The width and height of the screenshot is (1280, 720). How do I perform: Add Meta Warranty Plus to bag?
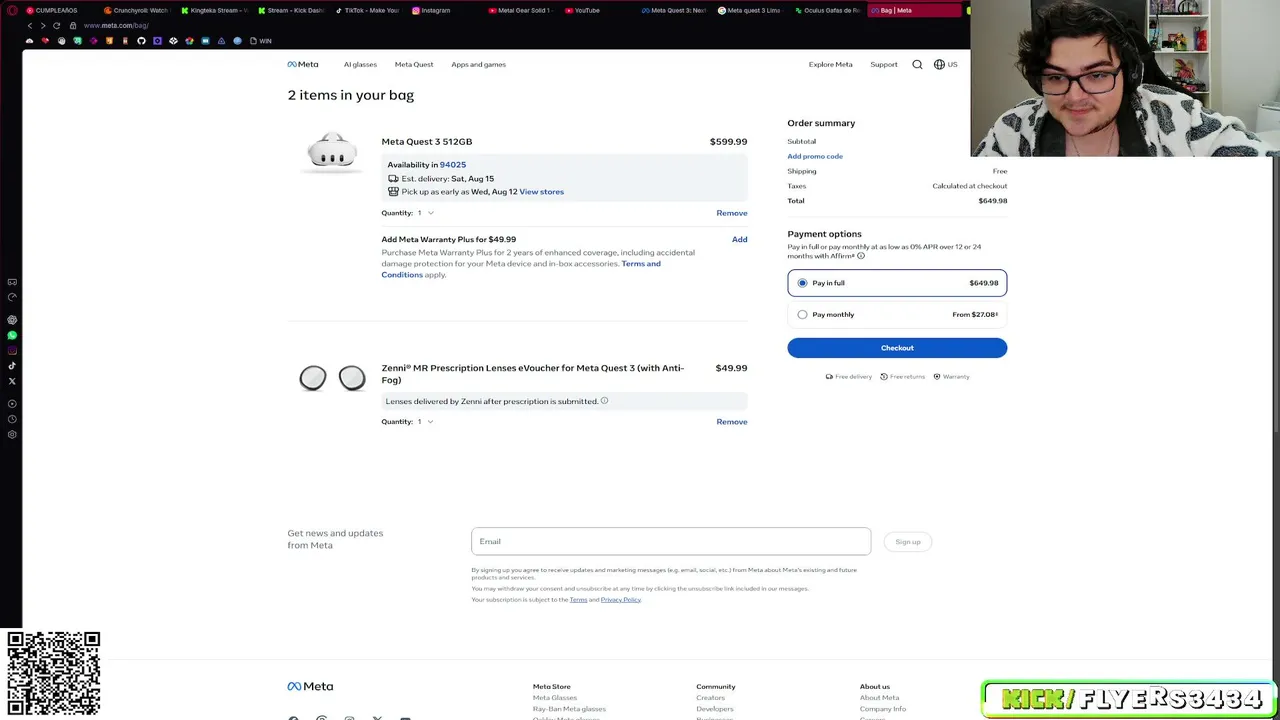[x=739, y=240]
